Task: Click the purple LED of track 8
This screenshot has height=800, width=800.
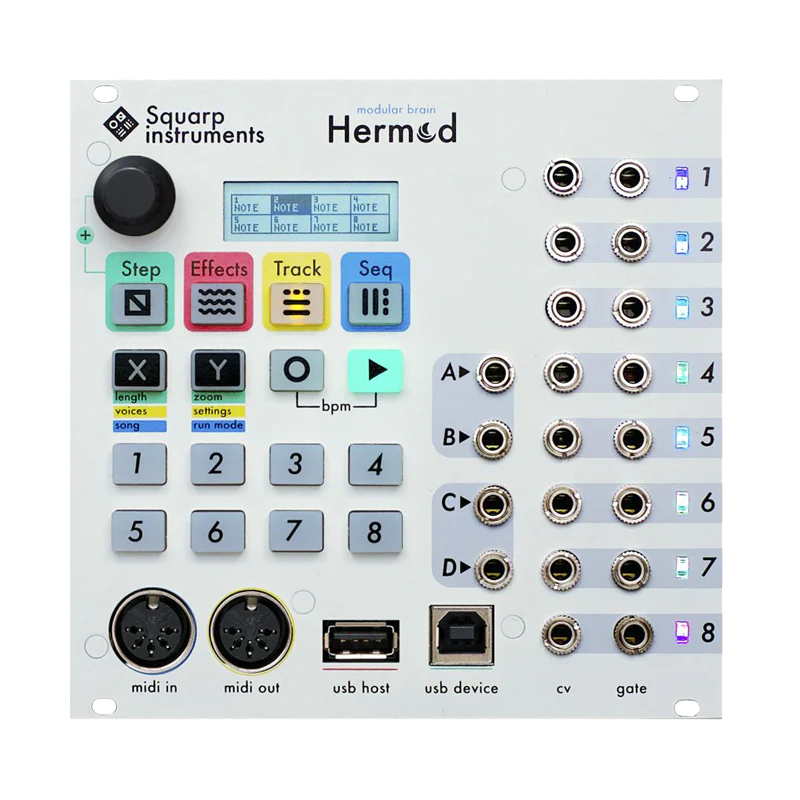Action: pyautogui.click(x=682, y=631)
